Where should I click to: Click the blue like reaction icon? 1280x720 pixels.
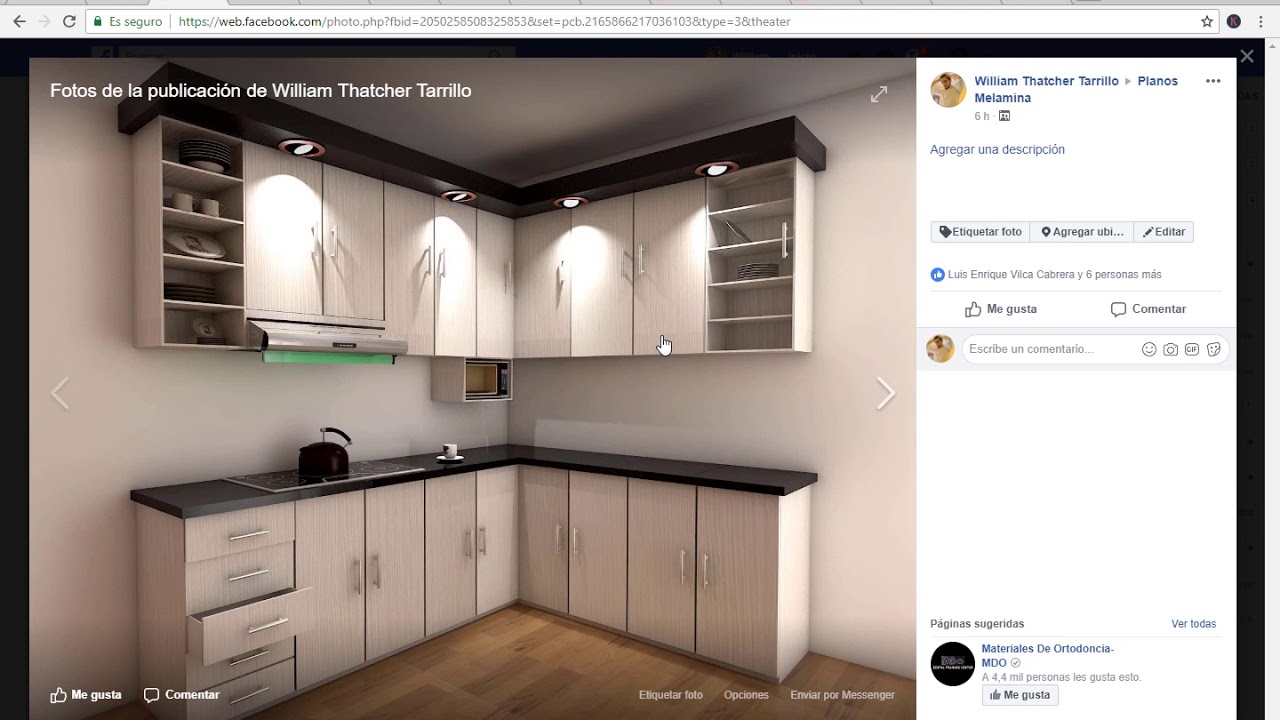[937, 274]
